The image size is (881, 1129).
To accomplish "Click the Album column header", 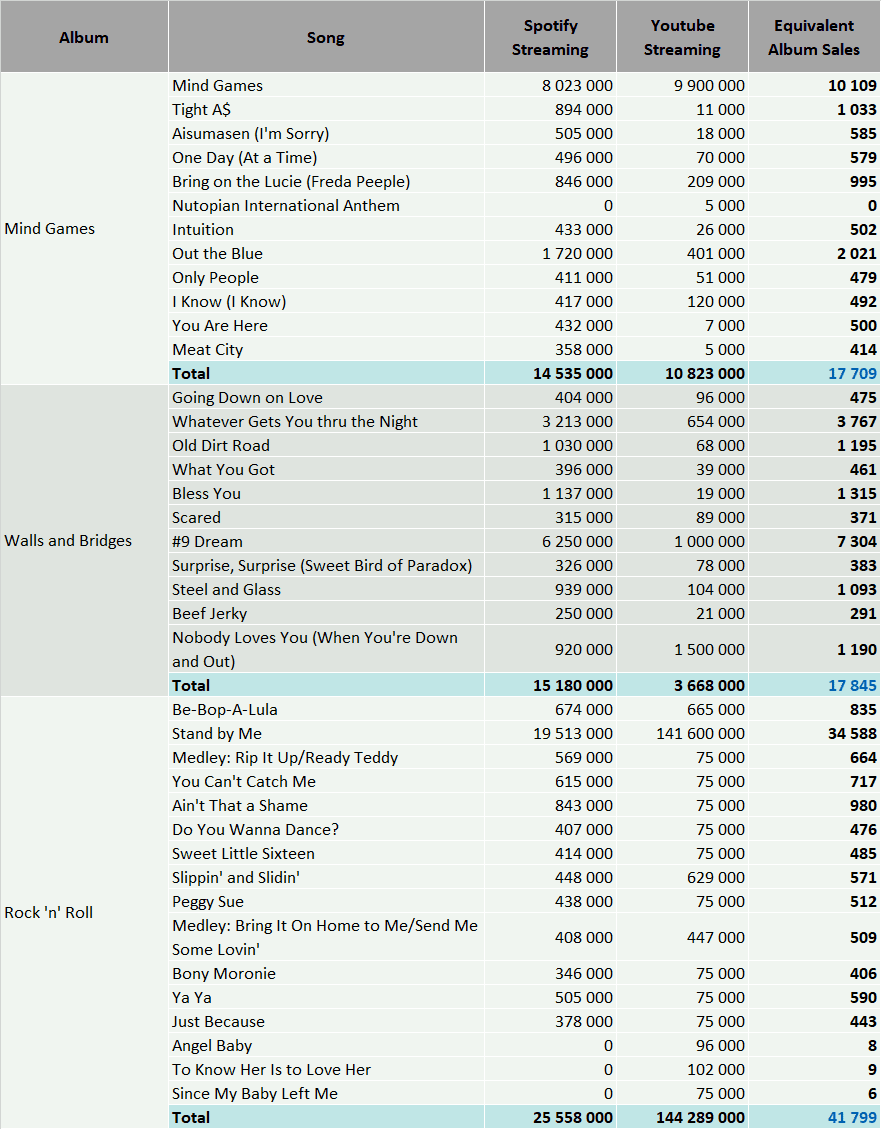I will pyautogui.click(x=84, y=37).
